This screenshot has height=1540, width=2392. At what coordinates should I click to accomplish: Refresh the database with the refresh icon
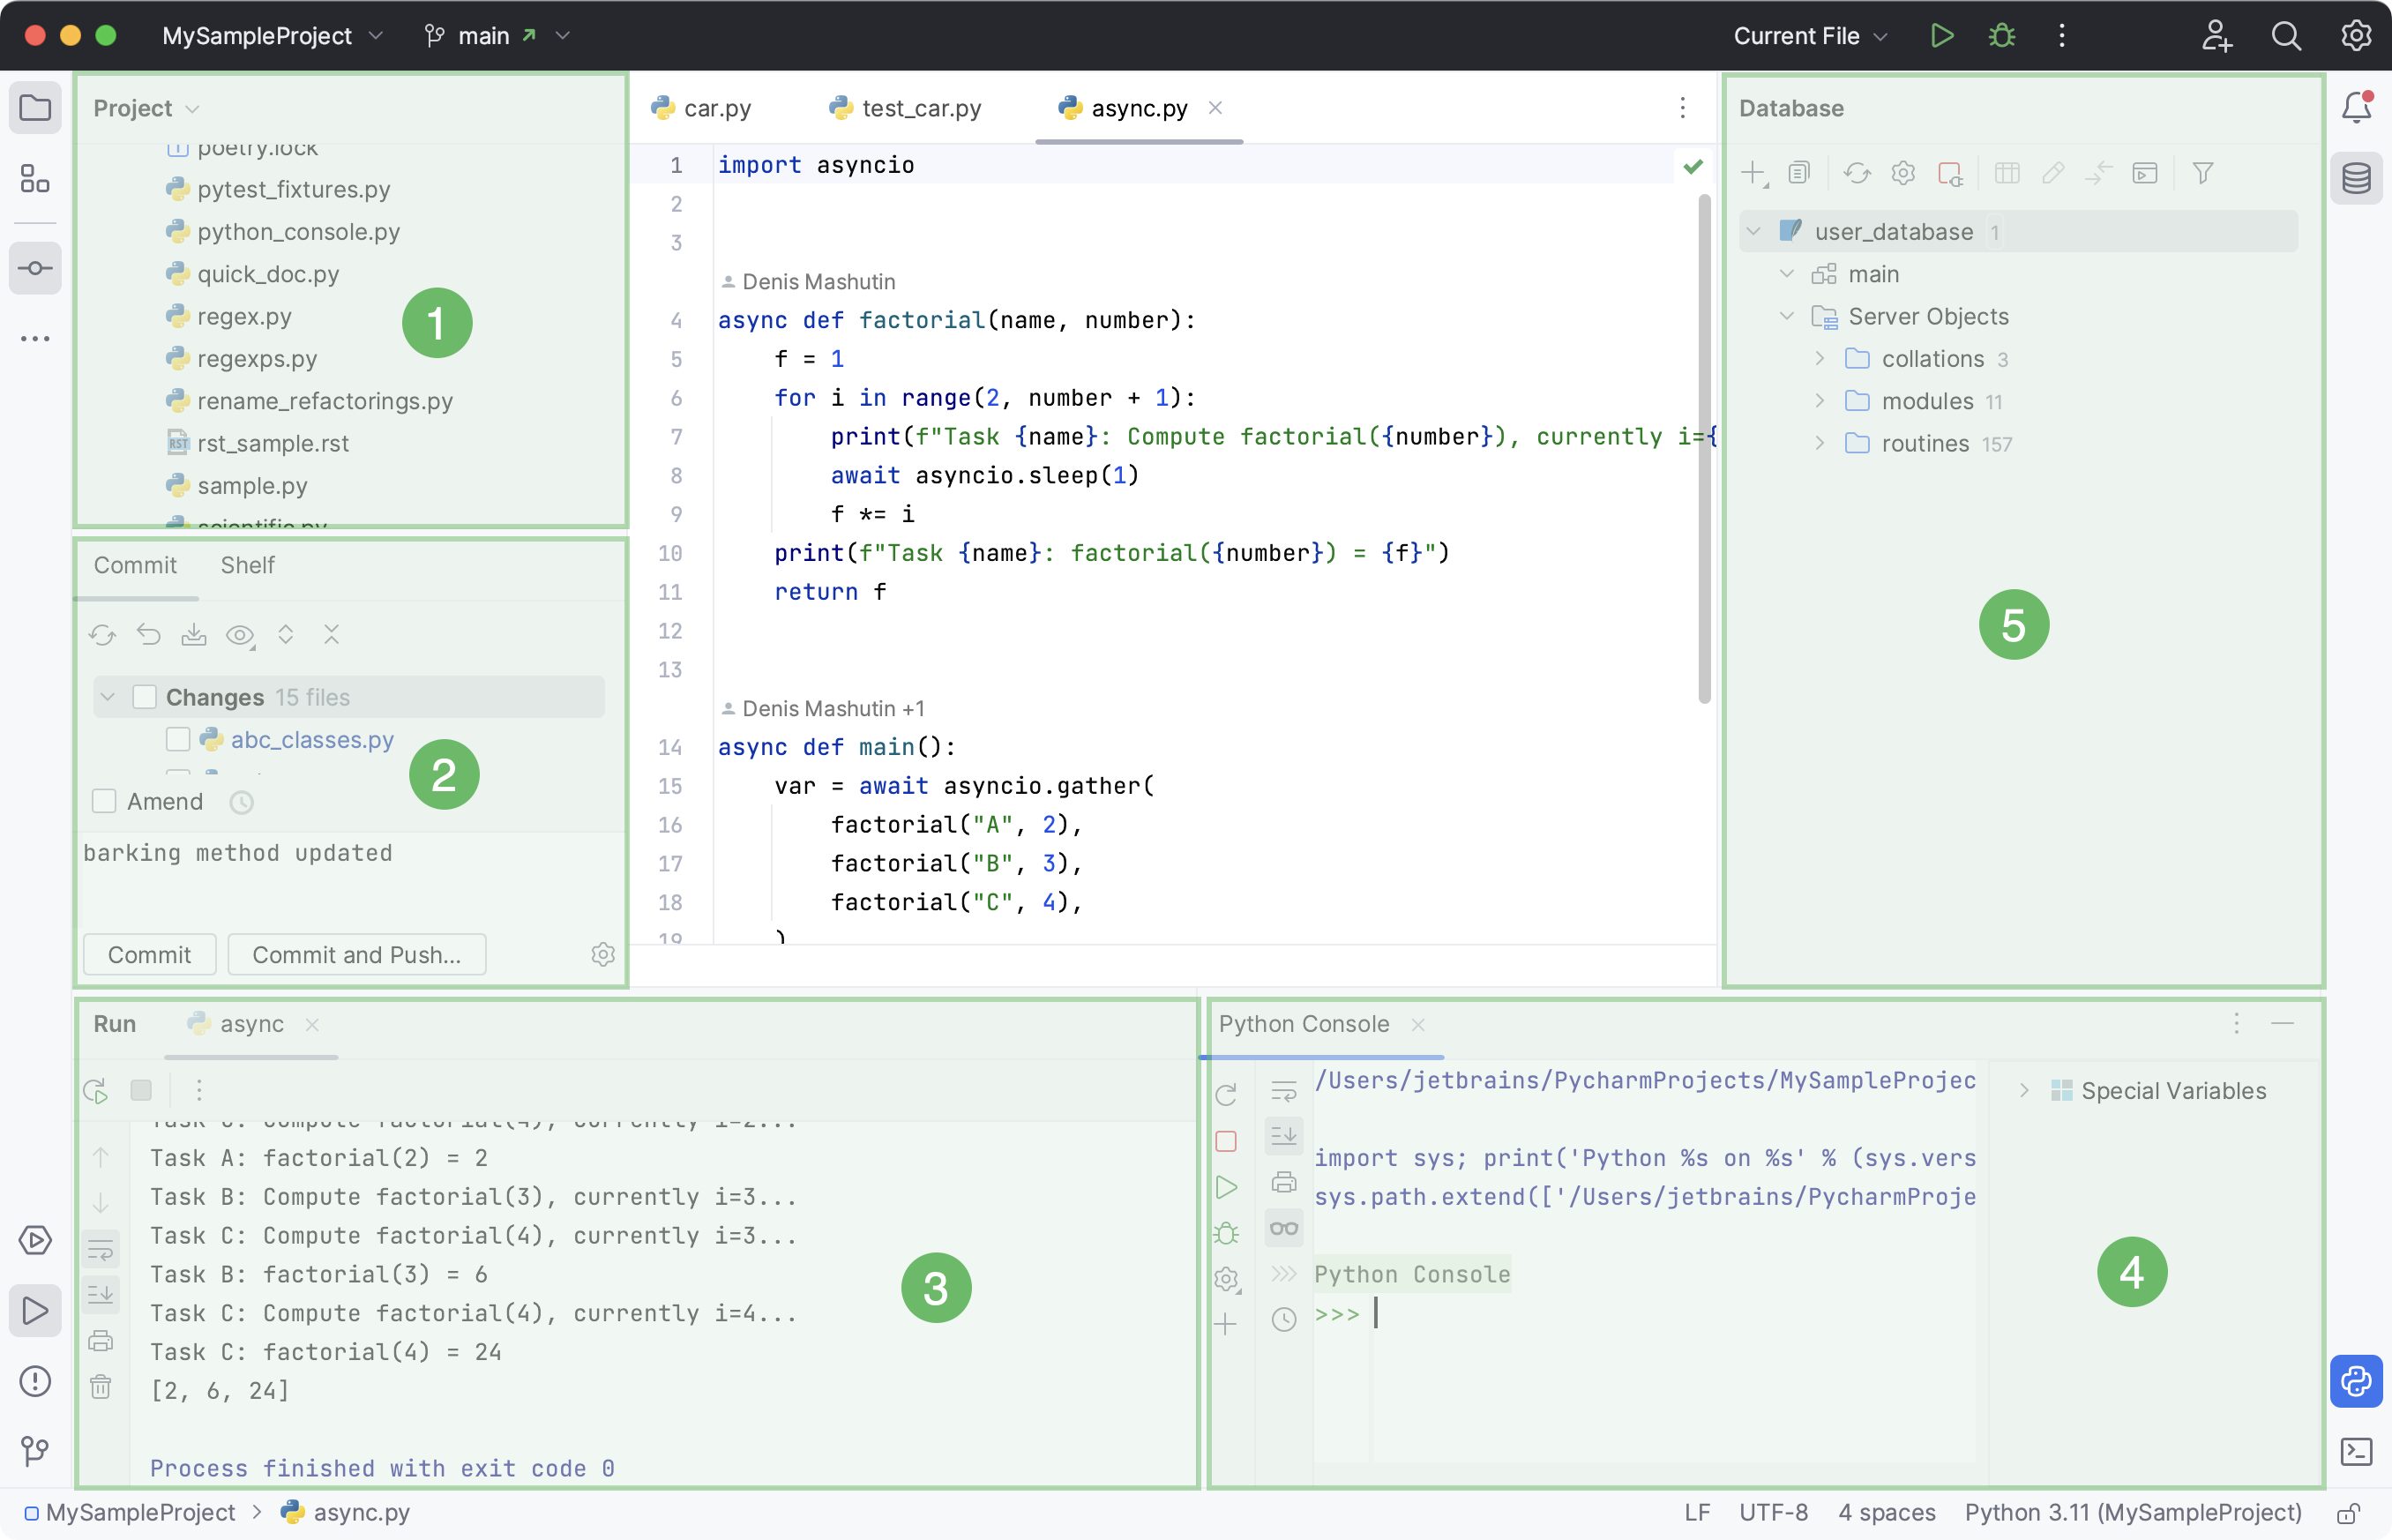(x=1857, y=173)
